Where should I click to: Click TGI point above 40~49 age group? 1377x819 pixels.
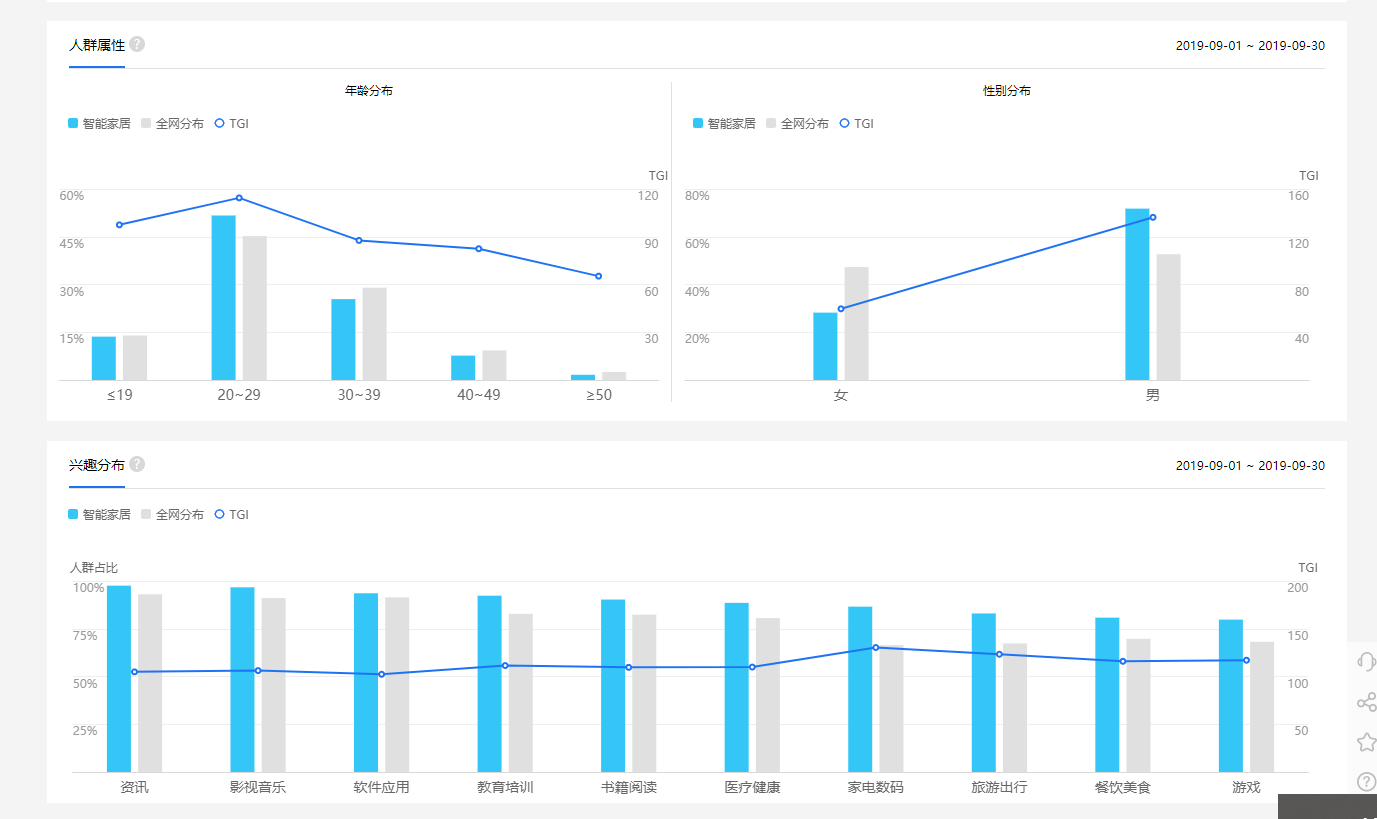pos(478,249)
